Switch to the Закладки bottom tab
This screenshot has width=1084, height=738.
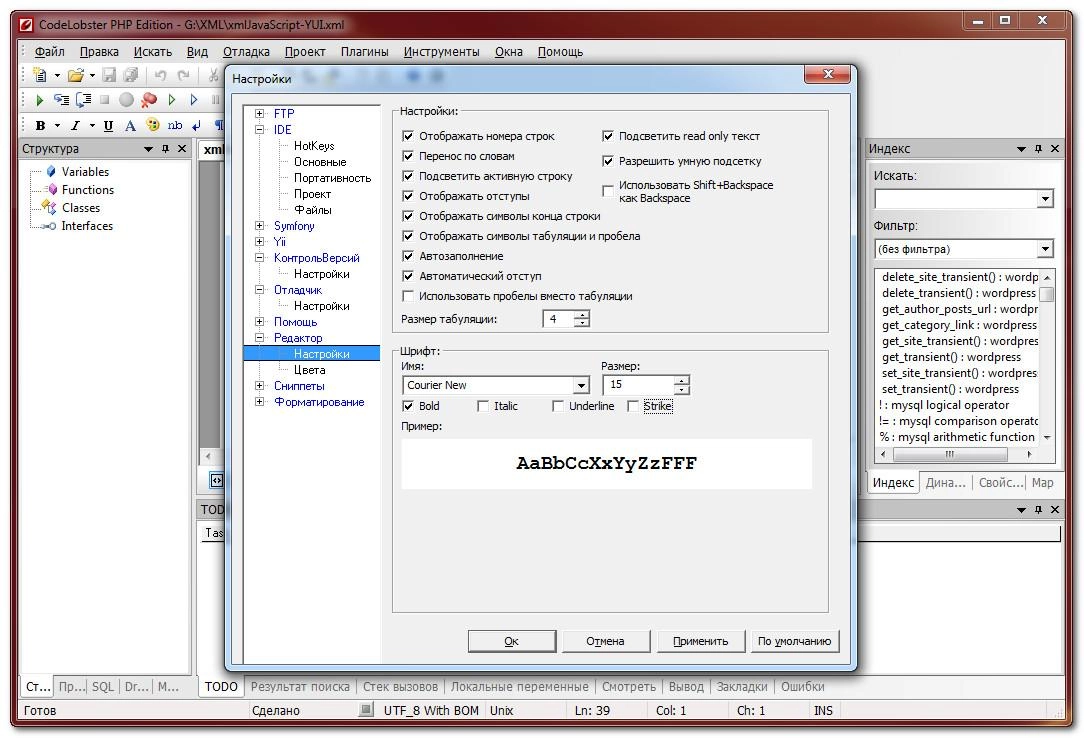click(x=742, y=687)
